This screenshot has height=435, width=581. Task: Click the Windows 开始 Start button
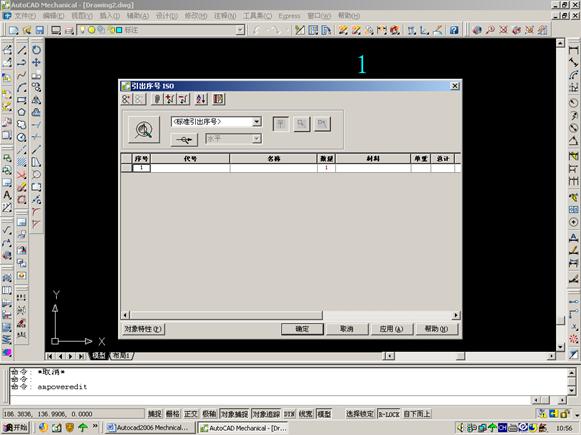click(x=15, y=428)
